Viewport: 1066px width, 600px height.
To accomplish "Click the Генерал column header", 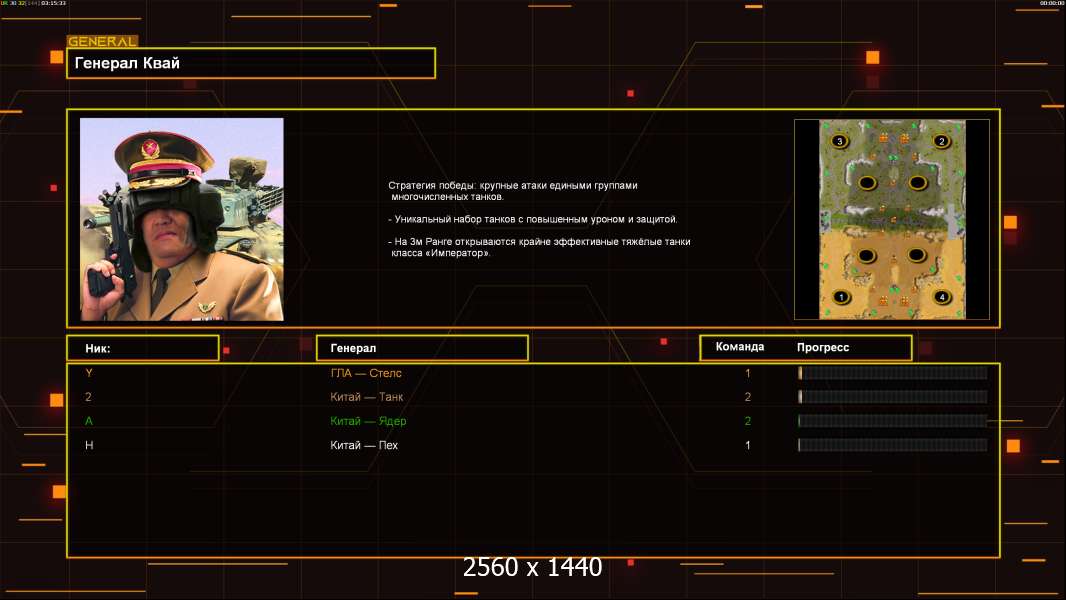I will click(421, 348).
